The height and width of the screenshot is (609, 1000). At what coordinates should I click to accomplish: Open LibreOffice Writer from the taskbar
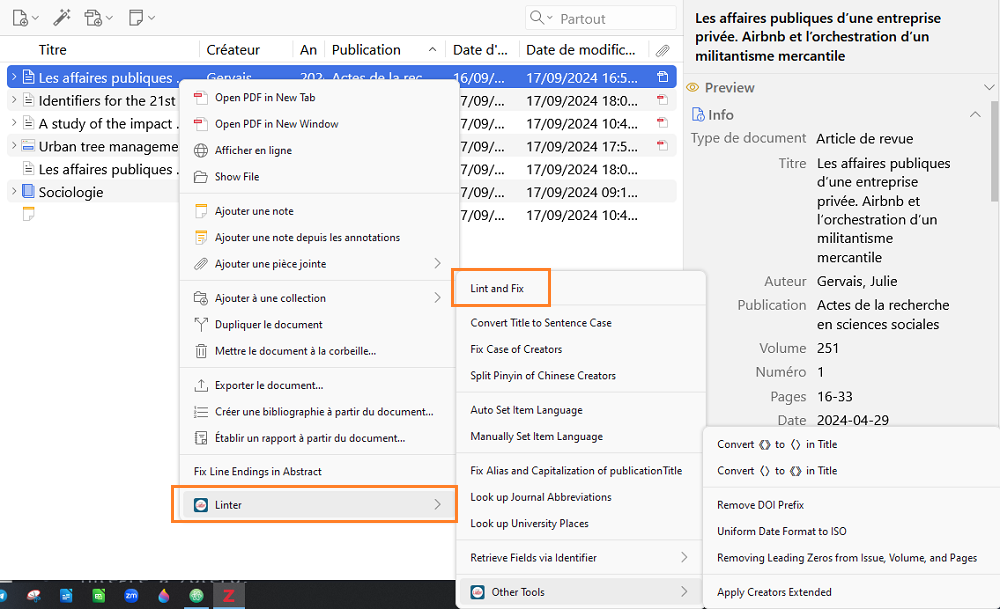click(x=66, y=596)
